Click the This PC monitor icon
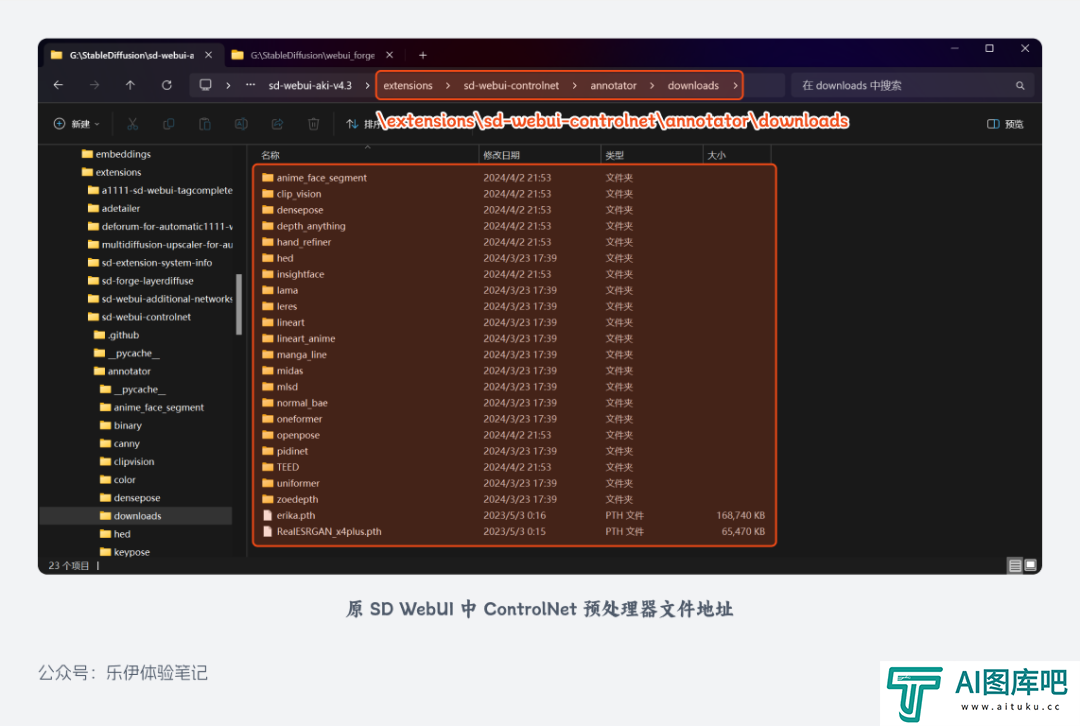 (x=205, y=85)
